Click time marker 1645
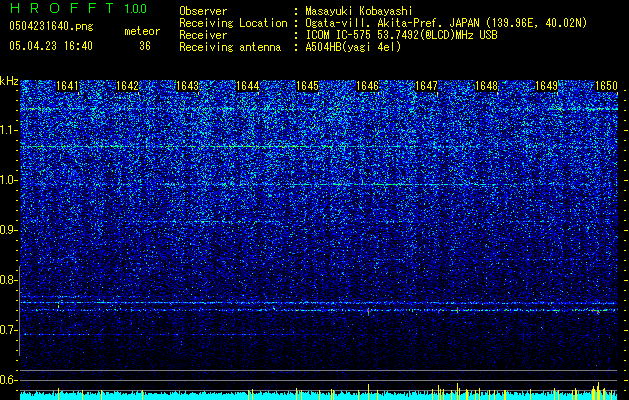Screen dimensions: 629x400 coord(307,86)
